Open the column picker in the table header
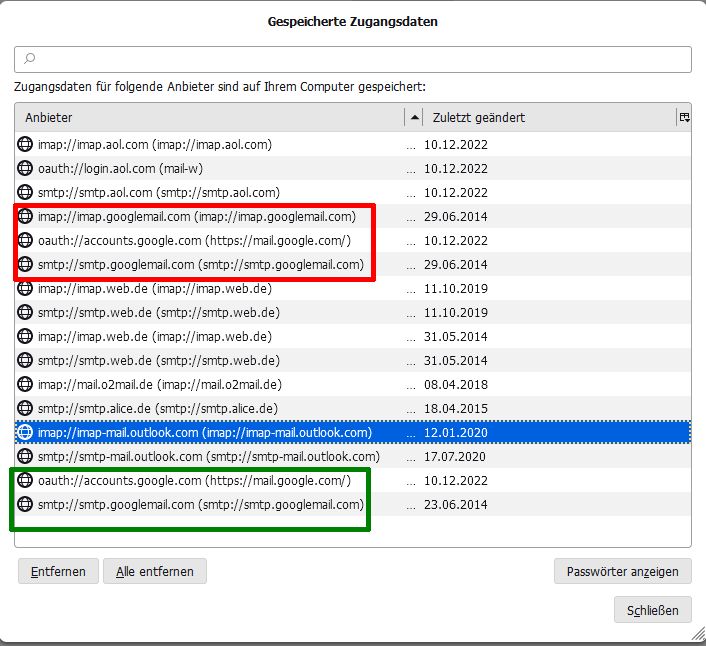The image size is (706, 646). pyautogui.click(x=684, y=118)
